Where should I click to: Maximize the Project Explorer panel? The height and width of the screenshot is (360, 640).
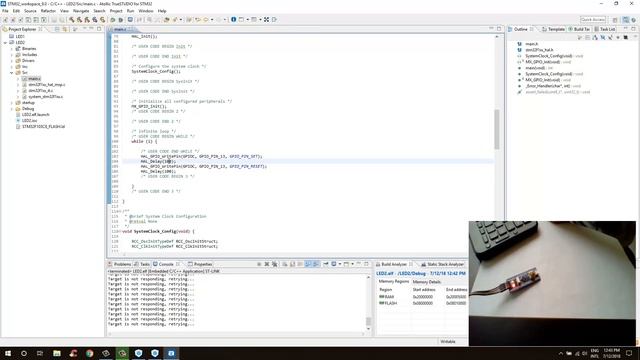[99, 29]
